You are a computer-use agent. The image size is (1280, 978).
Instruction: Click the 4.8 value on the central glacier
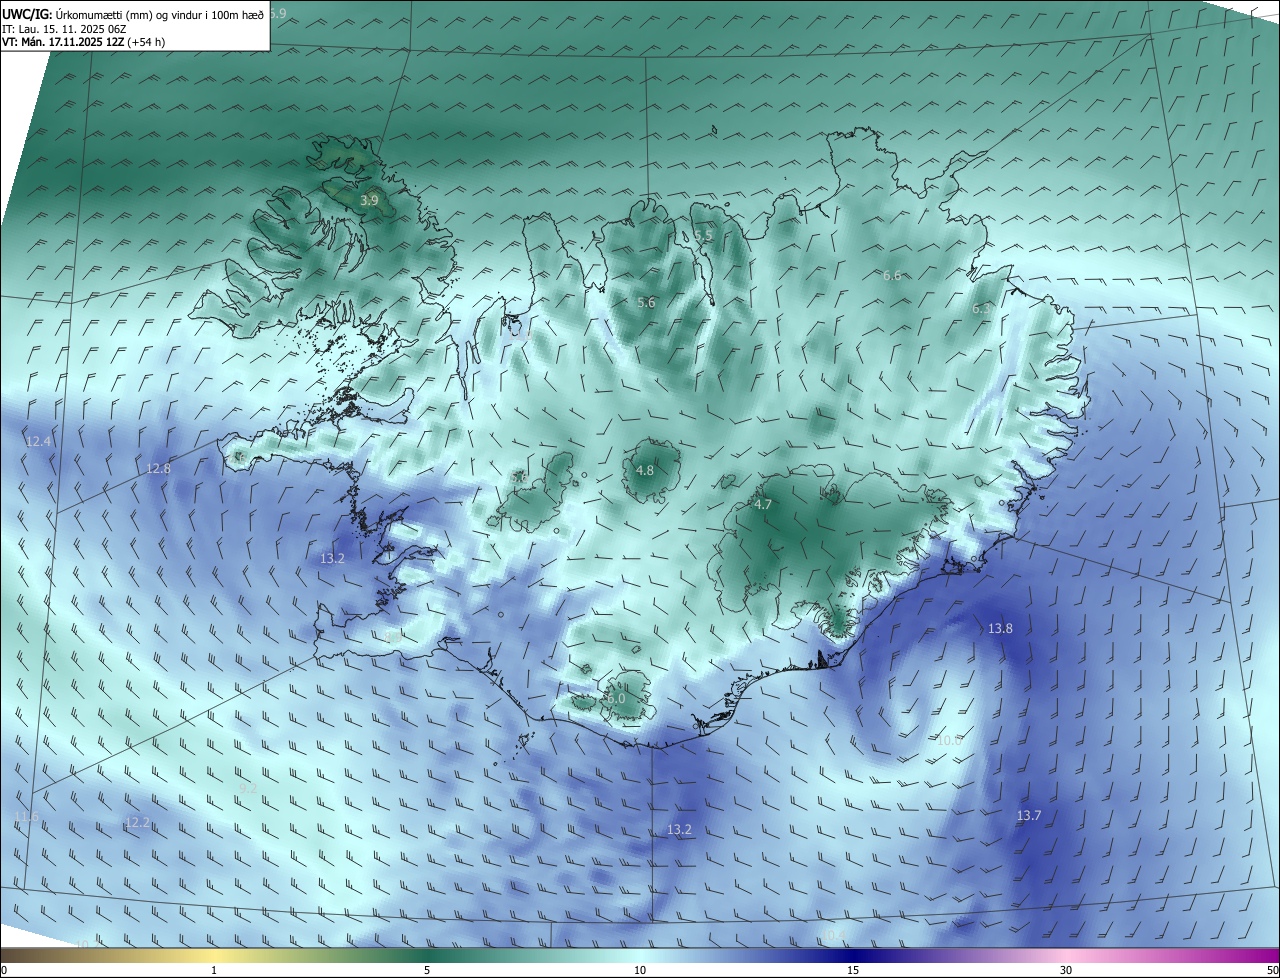click(645, 470)
